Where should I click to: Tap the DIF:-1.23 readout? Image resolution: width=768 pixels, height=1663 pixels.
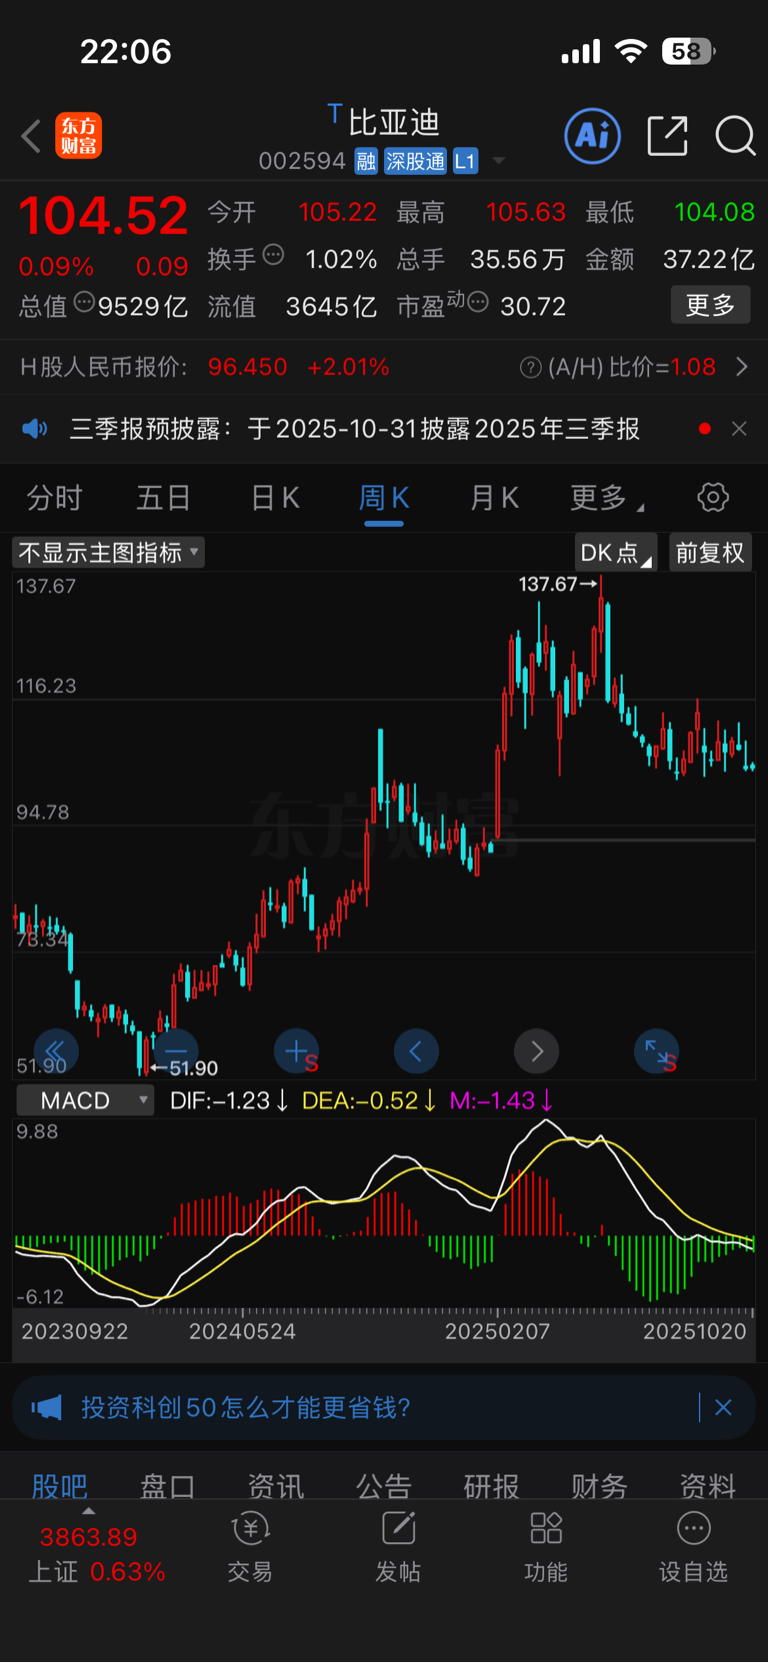(x=229, y=1100)
